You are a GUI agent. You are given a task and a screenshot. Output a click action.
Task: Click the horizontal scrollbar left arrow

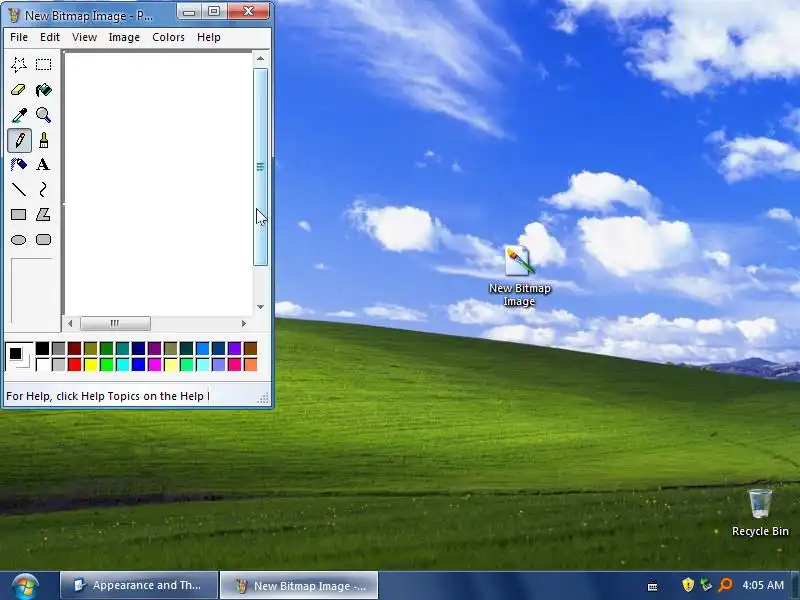pyautogui.click(x=70, y=323)
